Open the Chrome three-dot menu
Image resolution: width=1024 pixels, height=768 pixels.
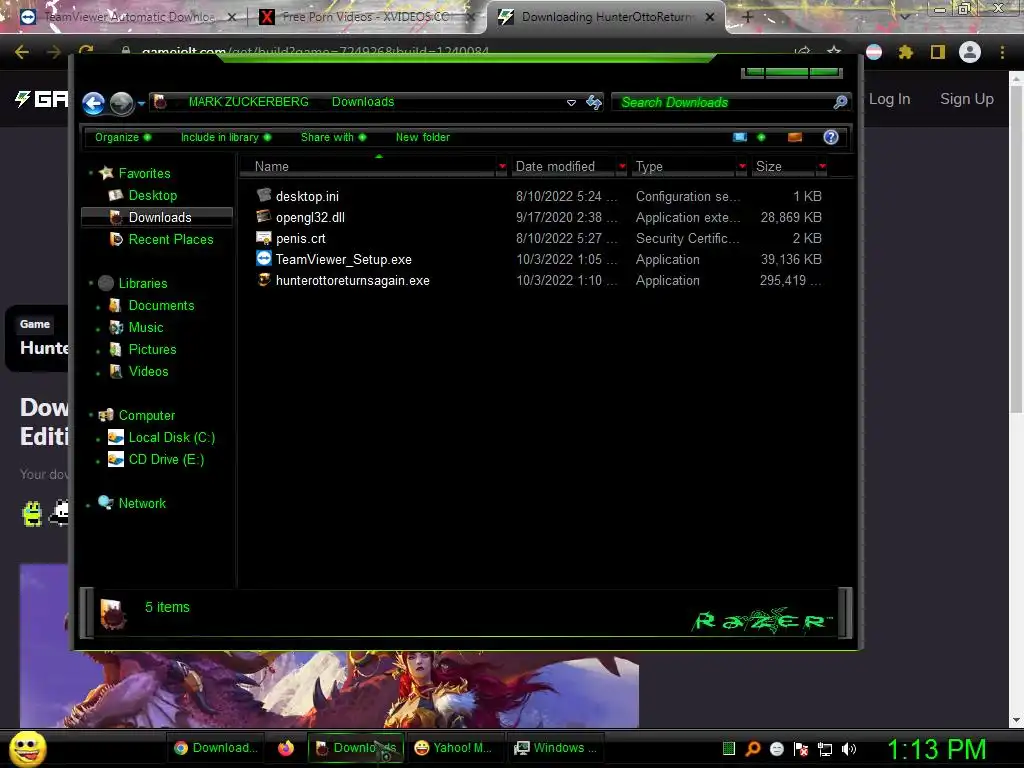tap(1002, 52)
